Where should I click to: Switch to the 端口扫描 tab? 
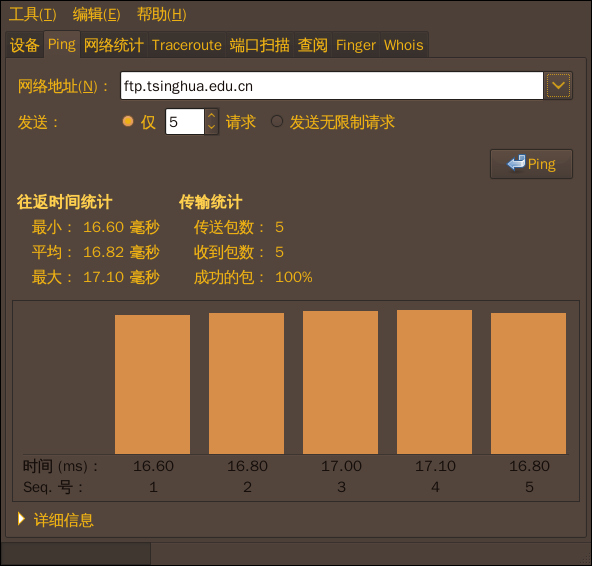point(260,45)
